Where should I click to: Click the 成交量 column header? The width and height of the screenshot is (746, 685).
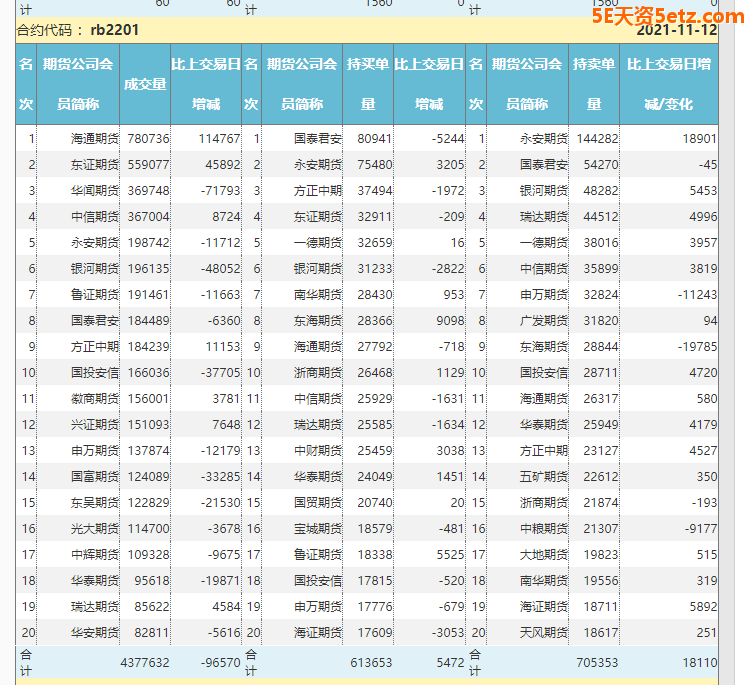coord(145,84)
